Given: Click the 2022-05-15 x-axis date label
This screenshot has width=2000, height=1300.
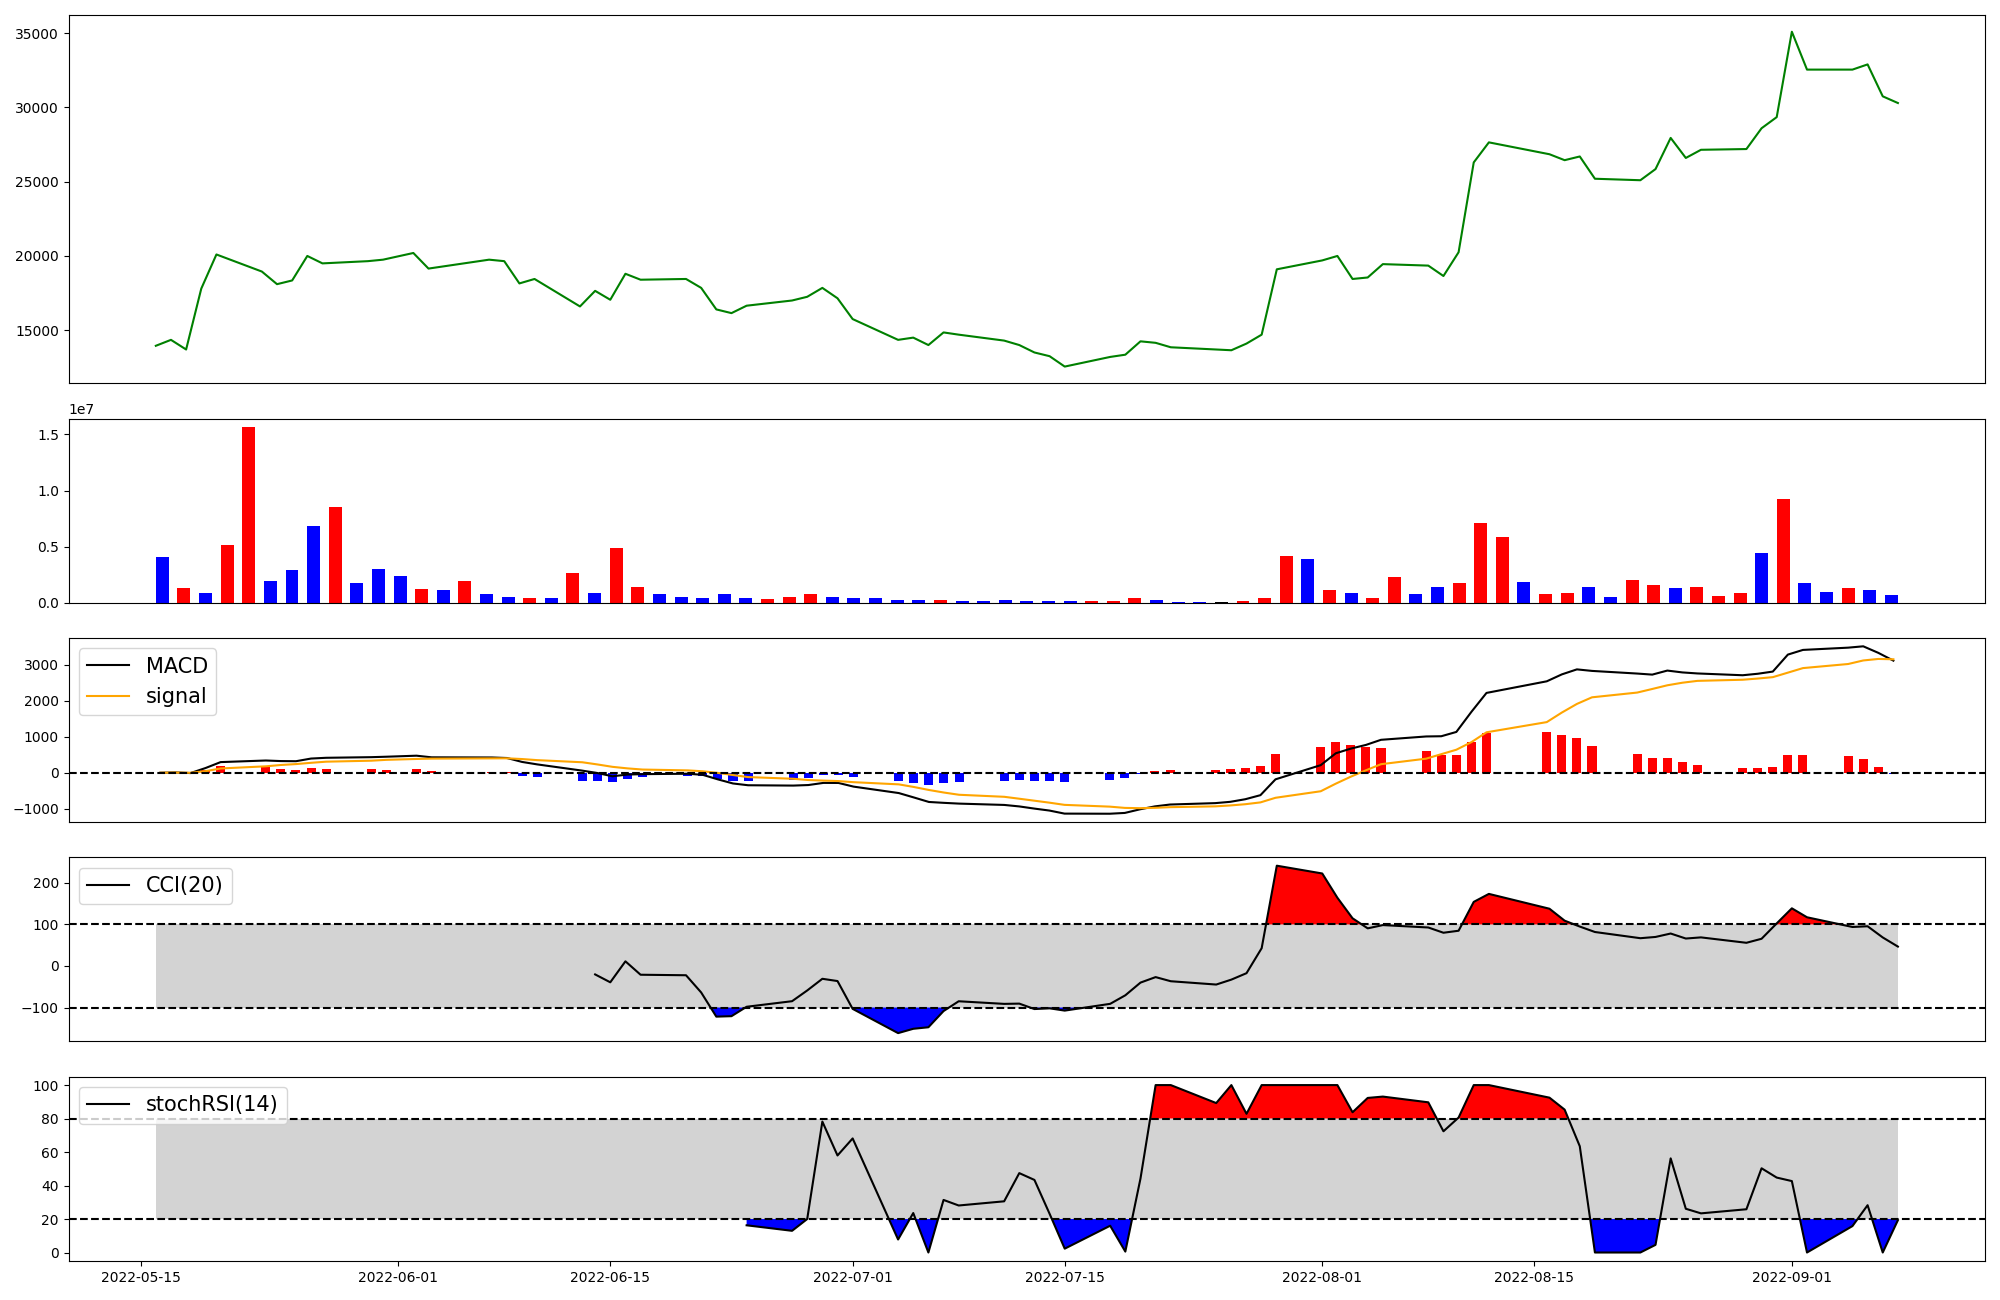Looking at the screenshot, I should (x=141, y=1277).
